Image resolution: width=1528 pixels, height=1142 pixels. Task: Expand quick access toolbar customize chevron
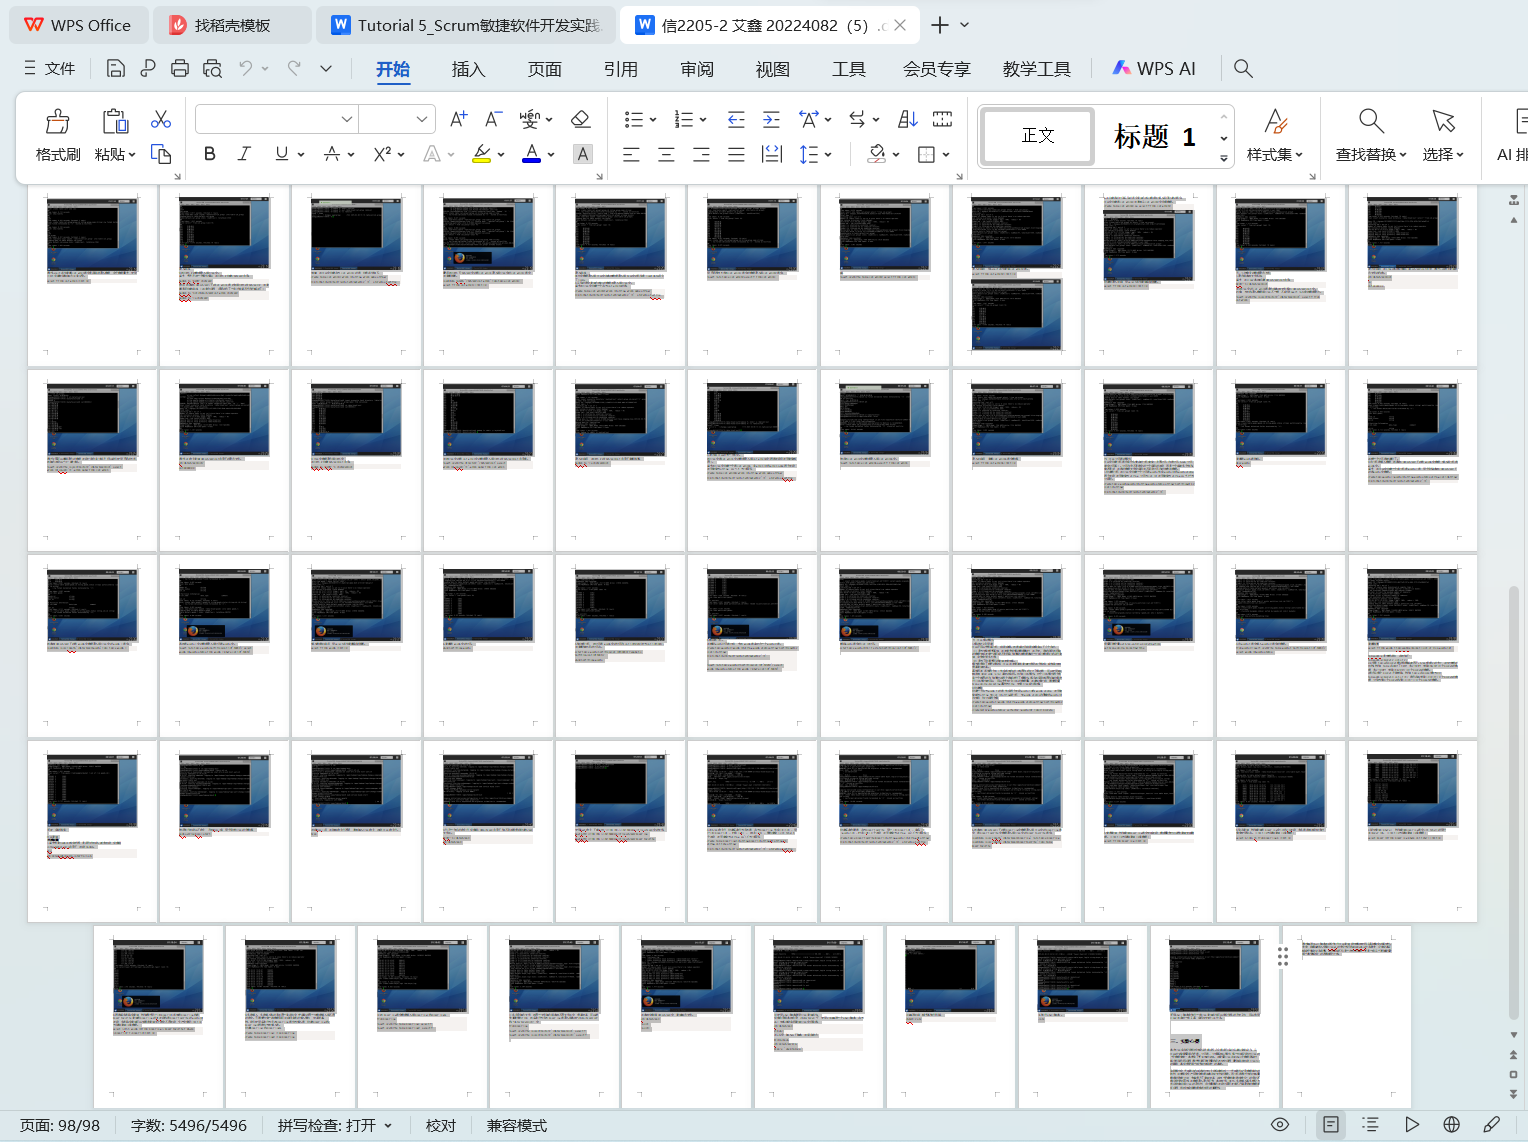(326, 68)
